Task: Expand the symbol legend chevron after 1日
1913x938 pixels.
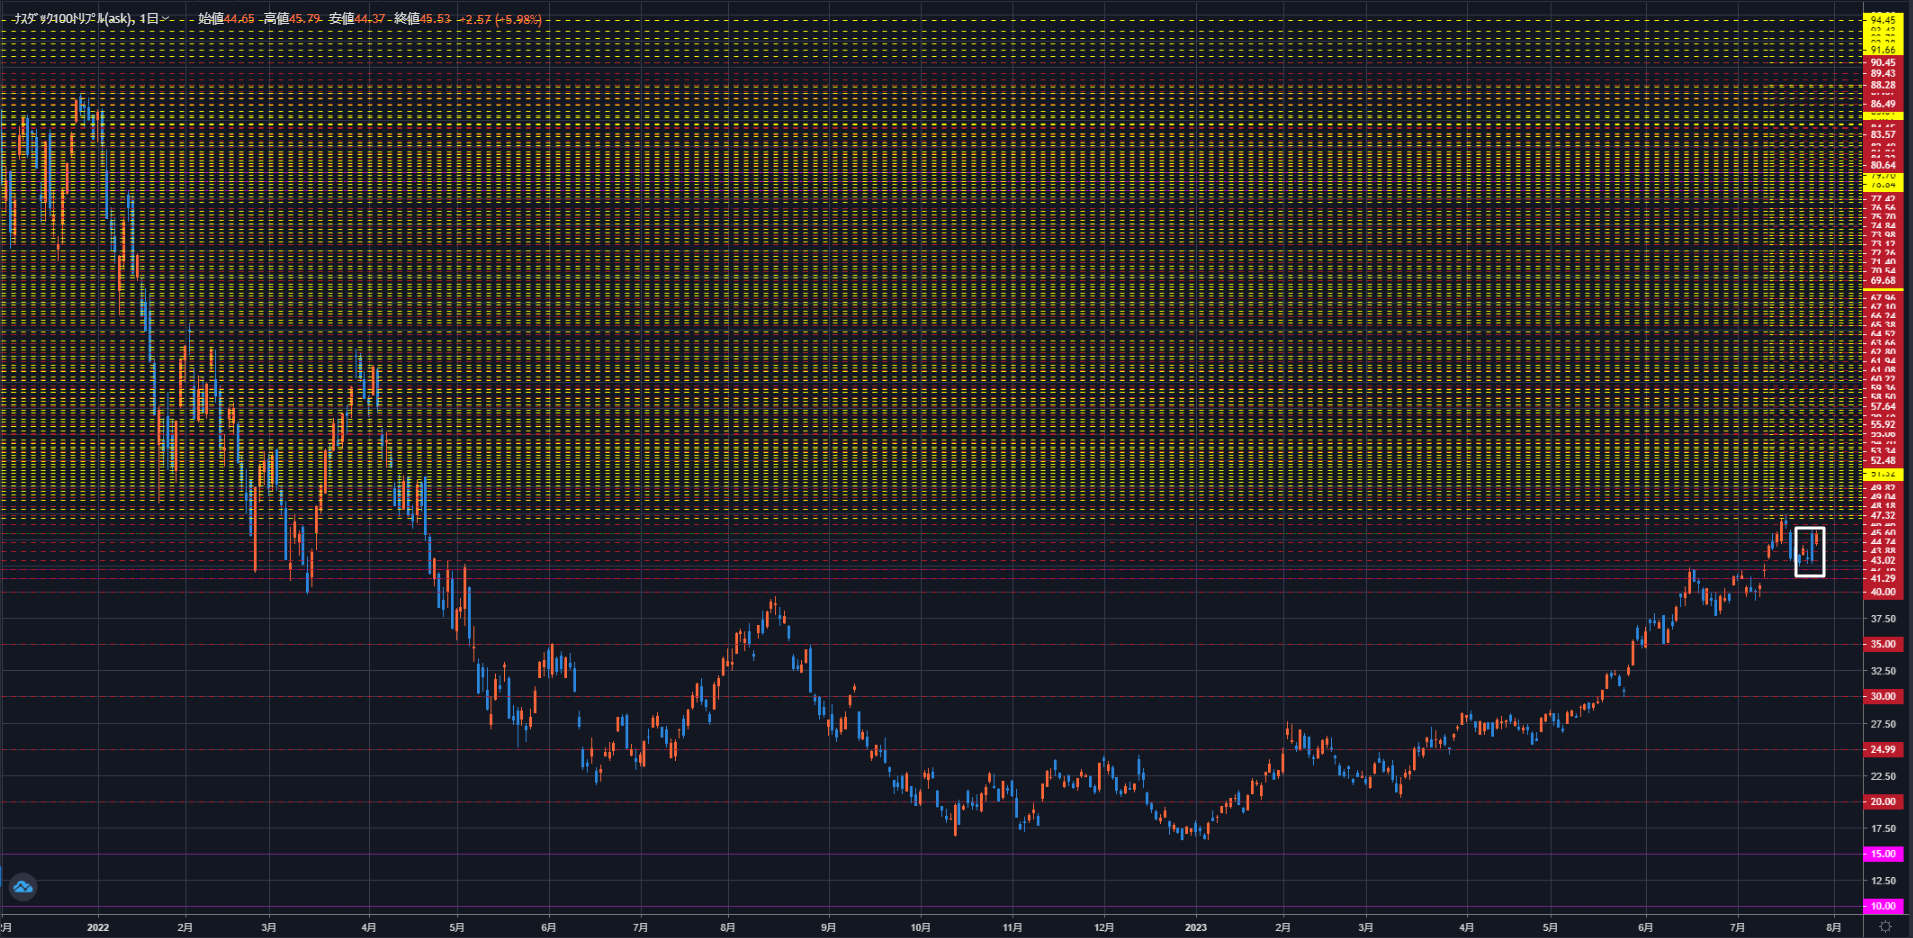Action: pos(165,19)
